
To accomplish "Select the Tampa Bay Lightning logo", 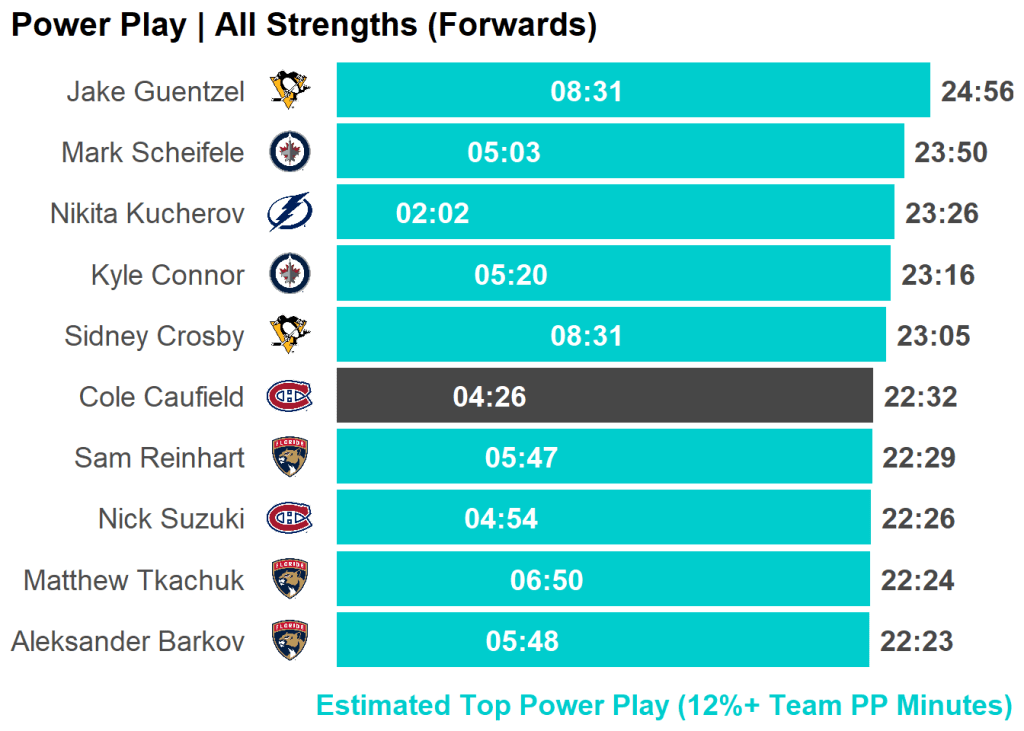I will pos(290,213).
